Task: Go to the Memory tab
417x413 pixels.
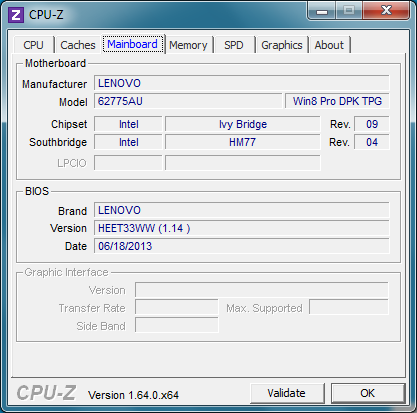Action: (188, 45)
